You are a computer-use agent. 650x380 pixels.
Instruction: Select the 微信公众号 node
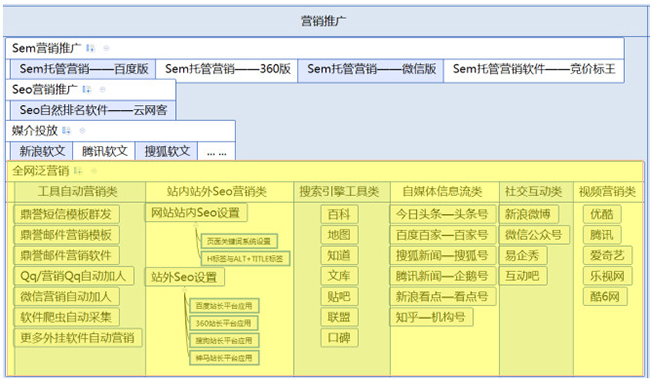[534, 235]
